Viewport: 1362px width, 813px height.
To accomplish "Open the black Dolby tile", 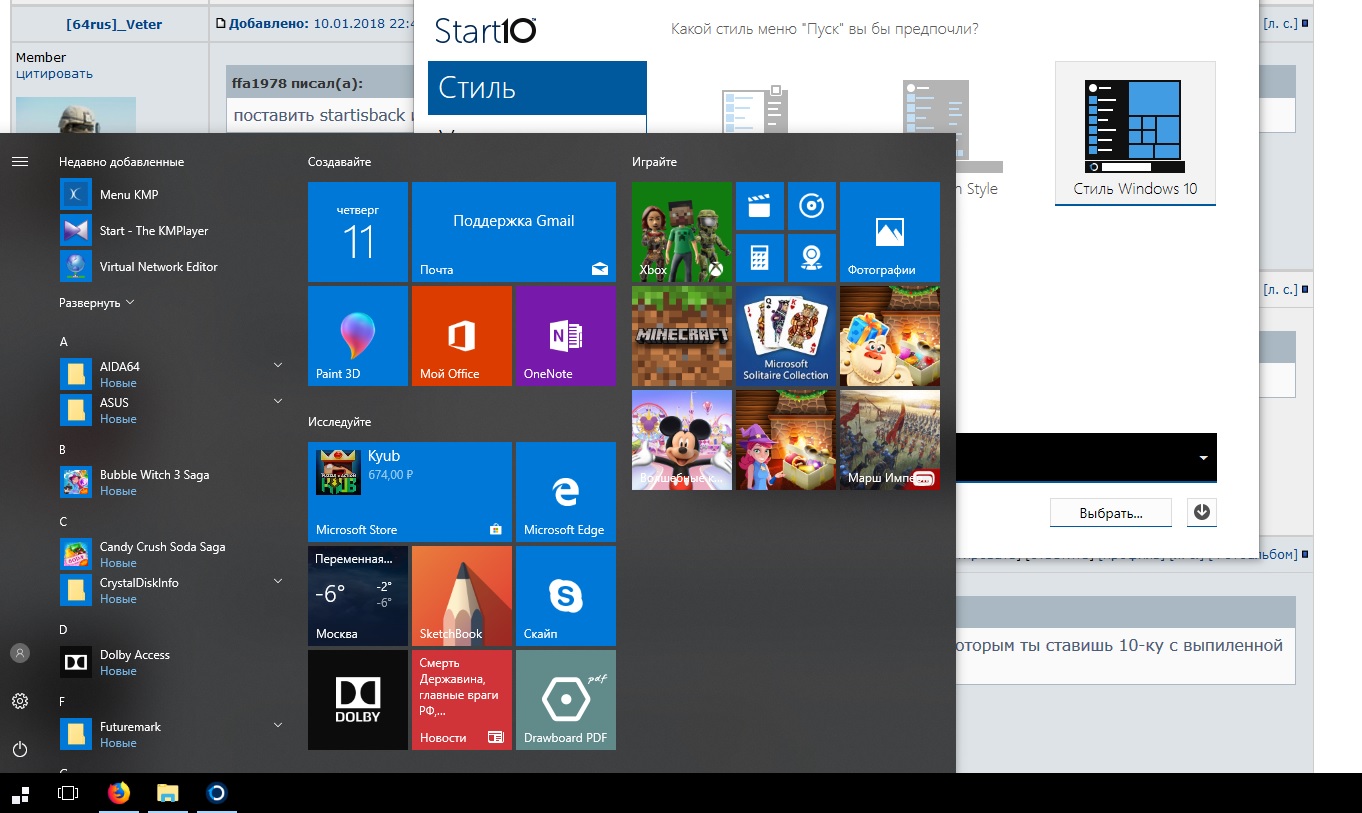I will click(x=358, y=700).
